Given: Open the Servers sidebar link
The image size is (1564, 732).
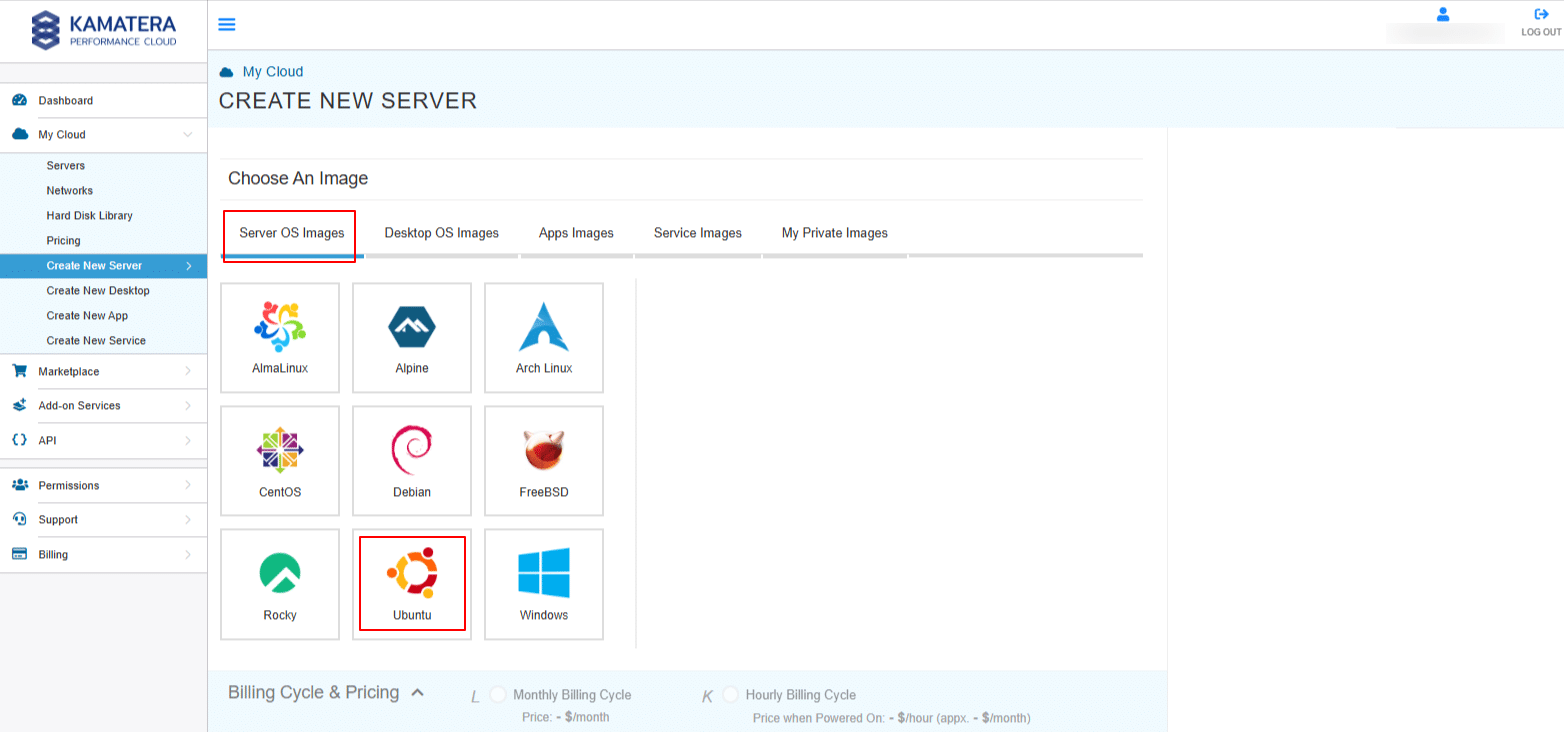Looking at the screenshot, I should [66, 165].
